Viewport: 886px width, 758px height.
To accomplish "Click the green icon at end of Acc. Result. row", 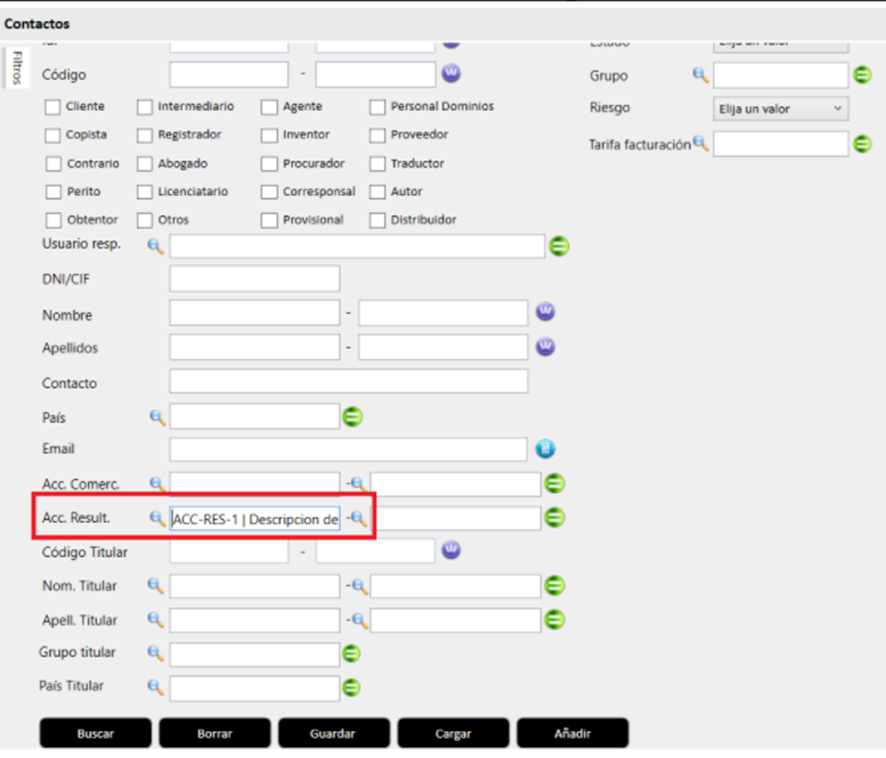I will (x=555, y=517).
